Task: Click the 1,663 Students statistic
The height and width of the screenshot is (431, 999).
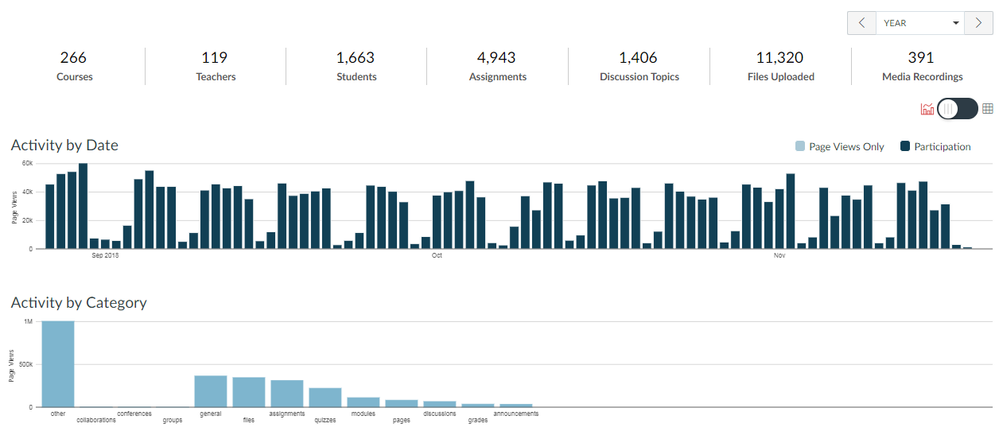Action: point(356,66)
